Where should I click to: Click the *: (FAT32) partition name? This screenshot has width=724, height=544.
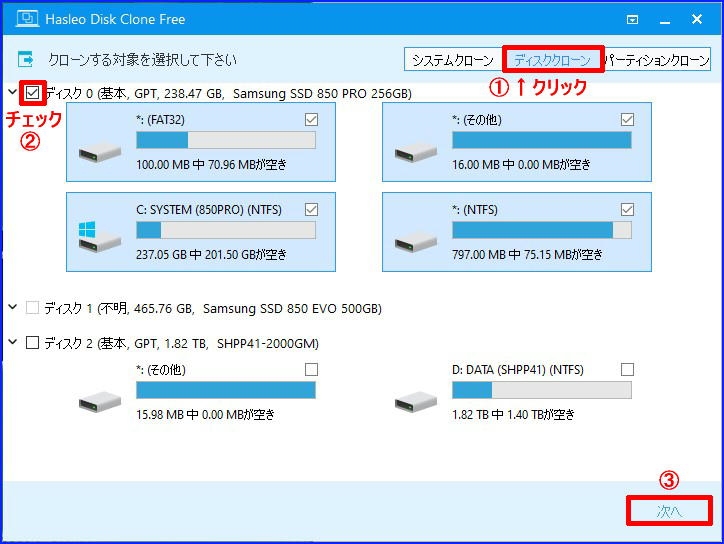click(160, 120)
